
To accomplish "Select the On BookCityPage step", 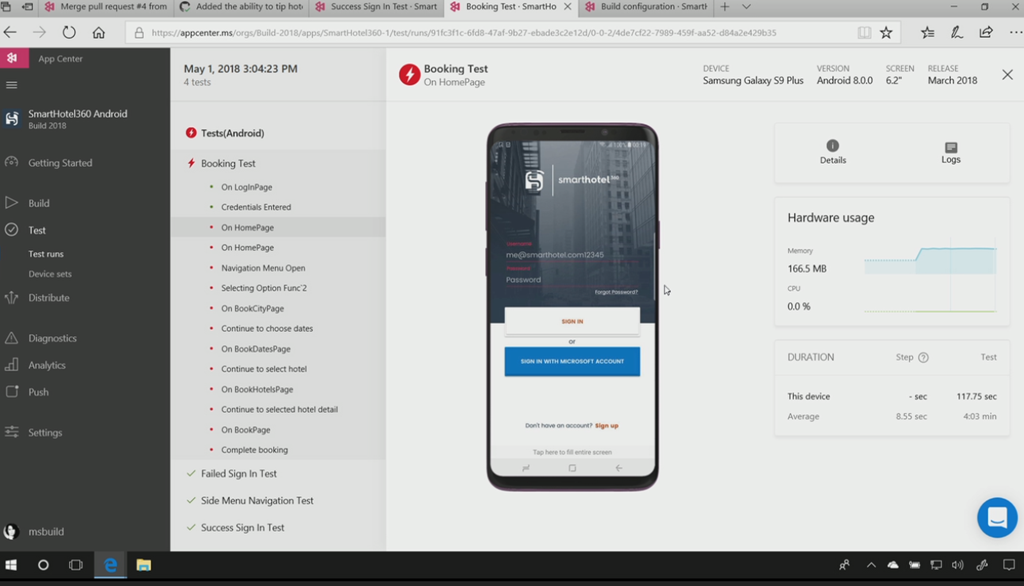I will (x=252, y=308).
